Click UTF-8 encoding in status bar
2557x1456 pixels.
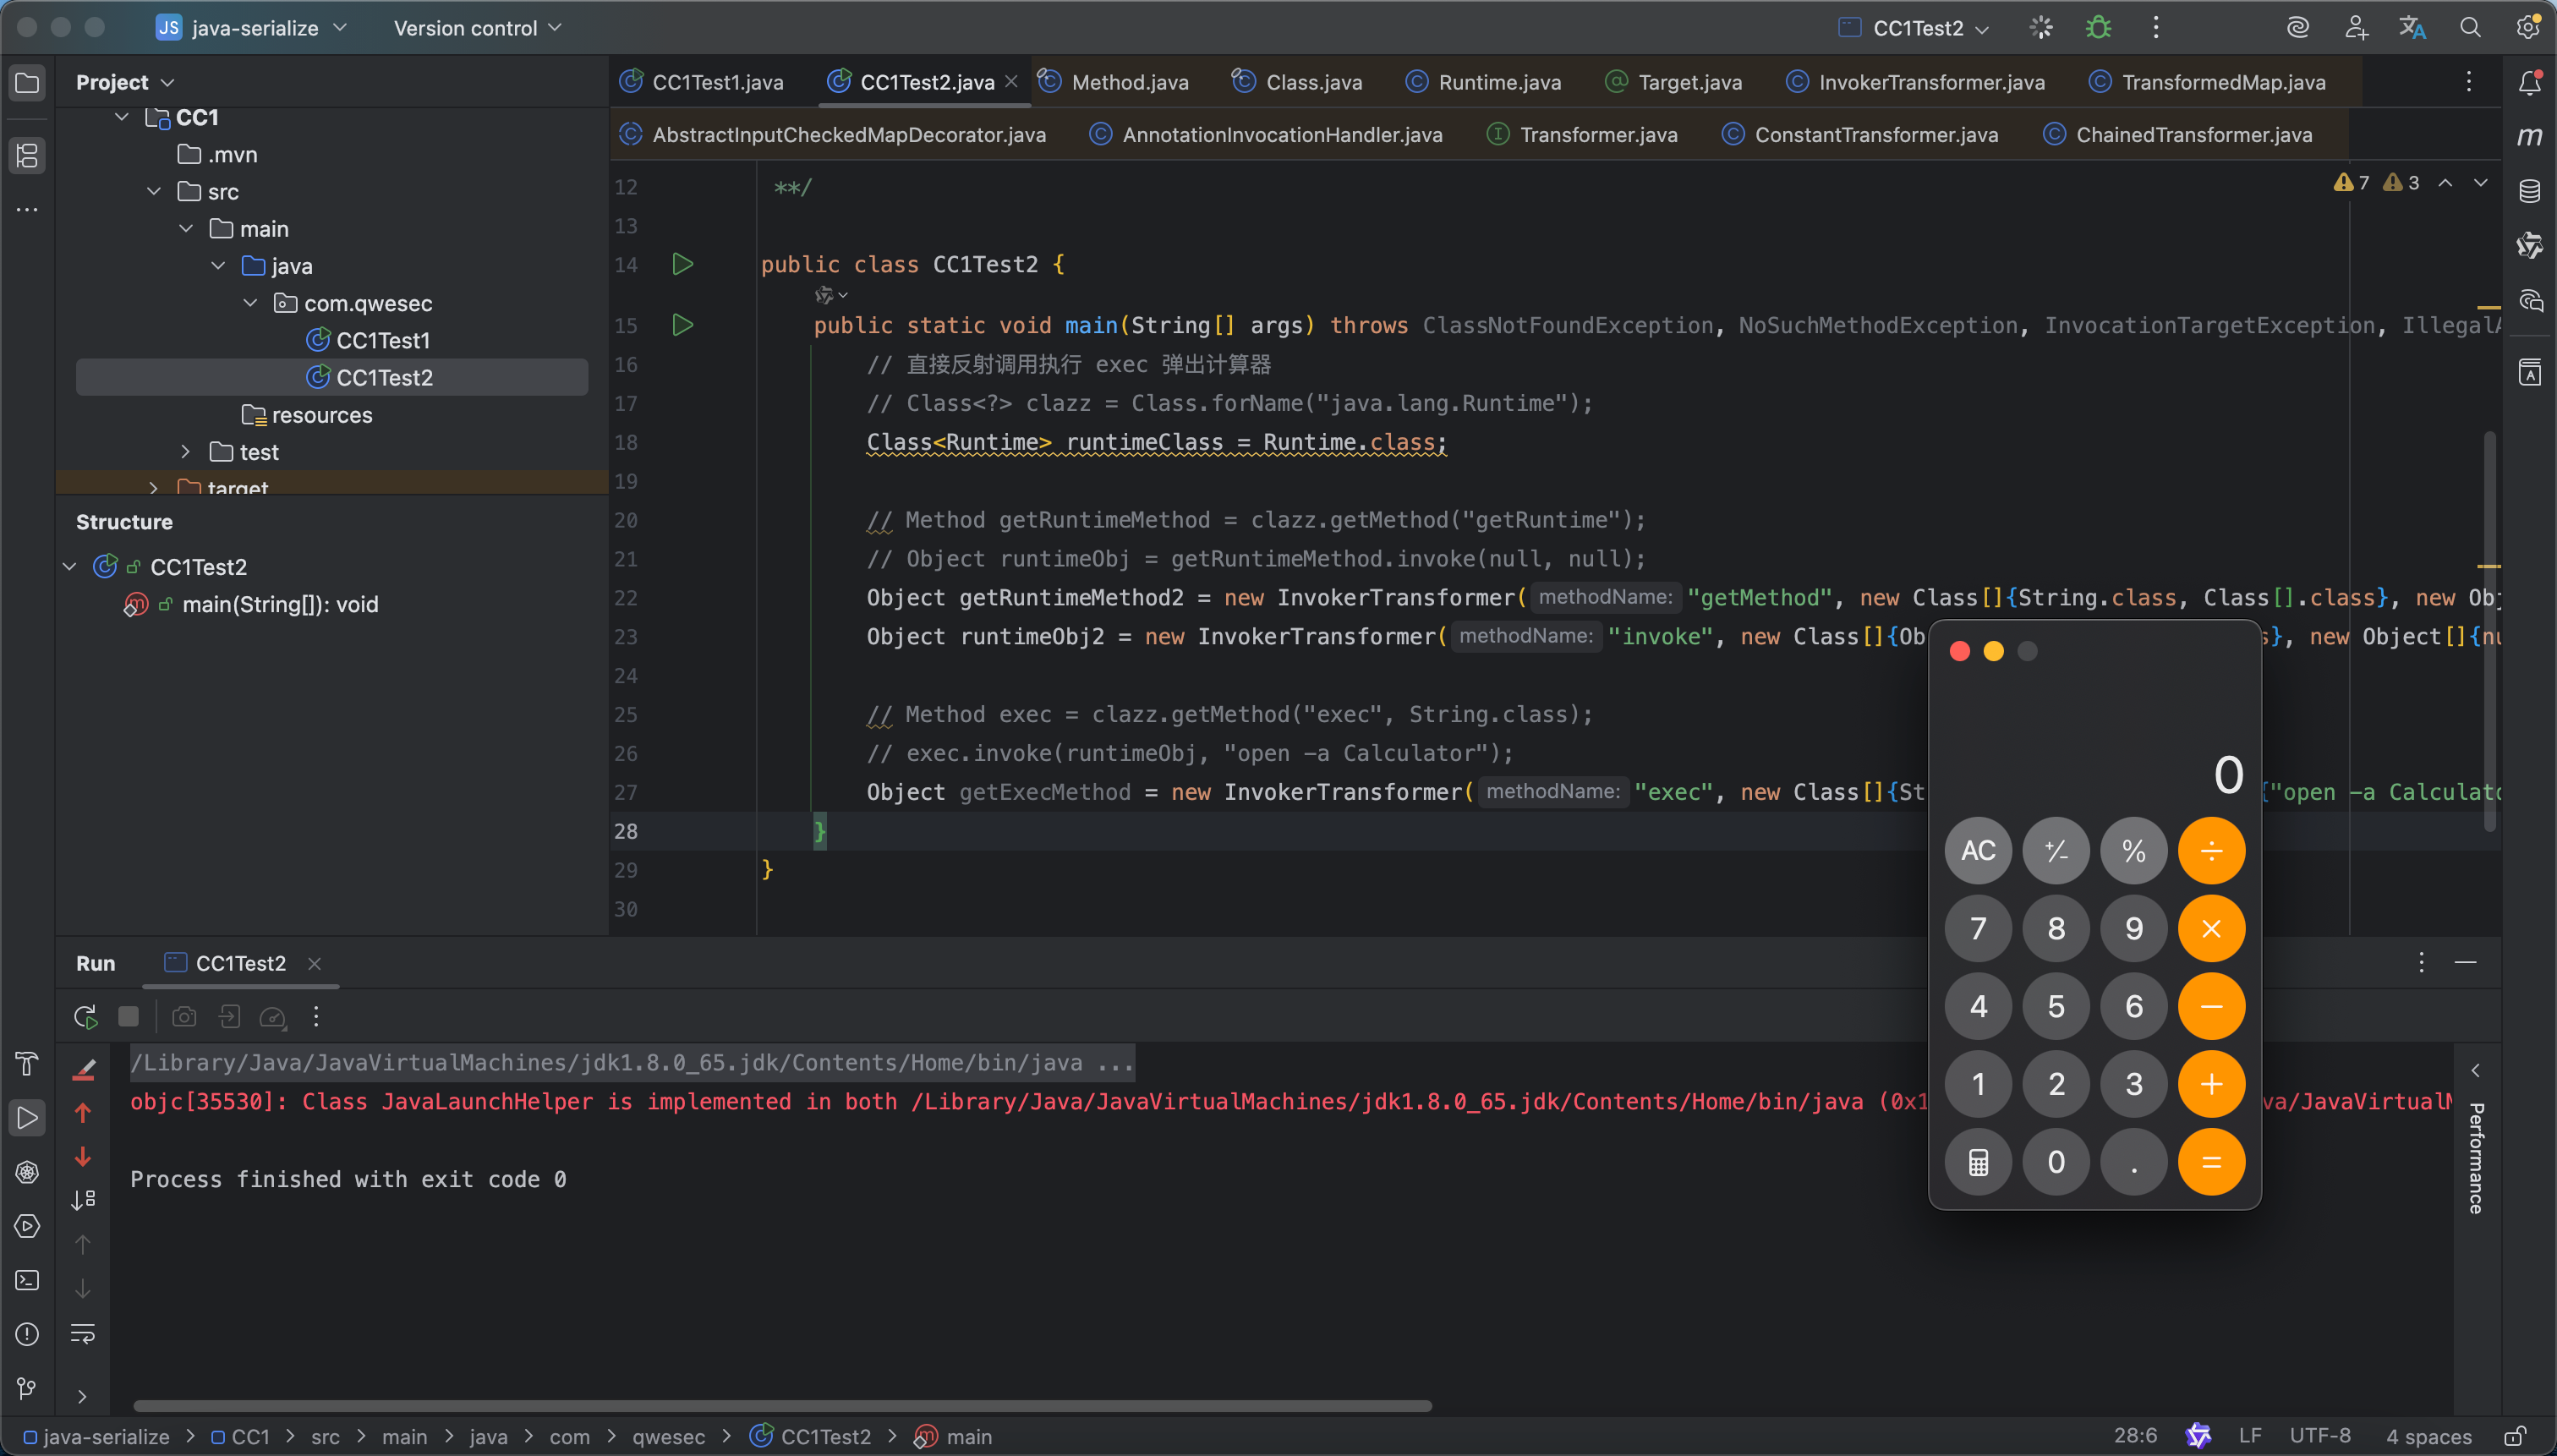coord(2319,1436)
